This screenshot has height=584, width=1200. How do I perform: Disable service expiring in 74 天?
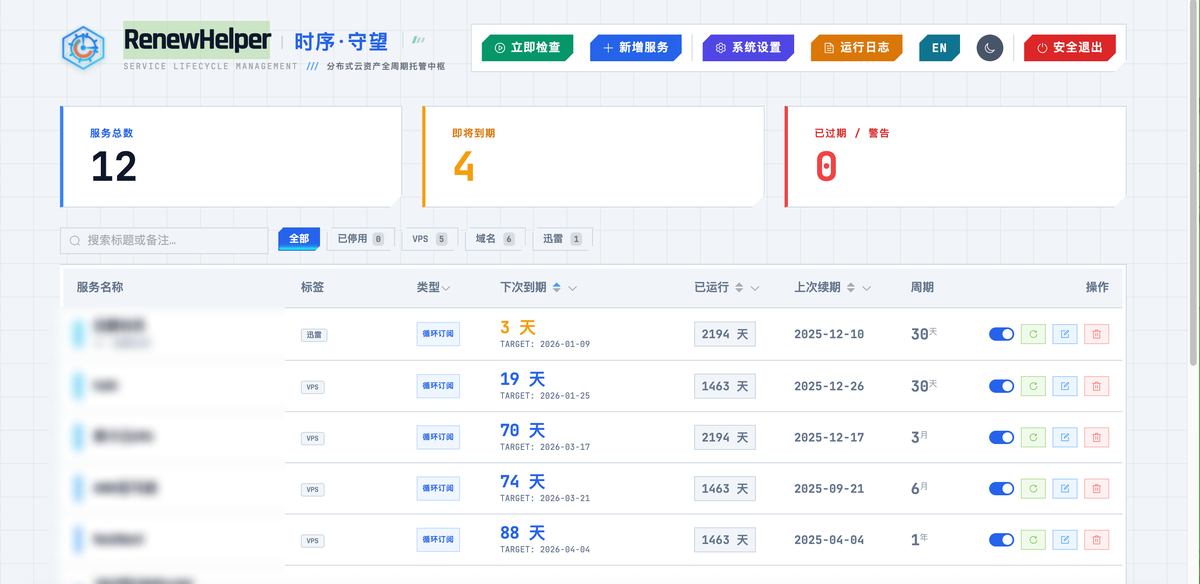click(x=1001, y=488)
